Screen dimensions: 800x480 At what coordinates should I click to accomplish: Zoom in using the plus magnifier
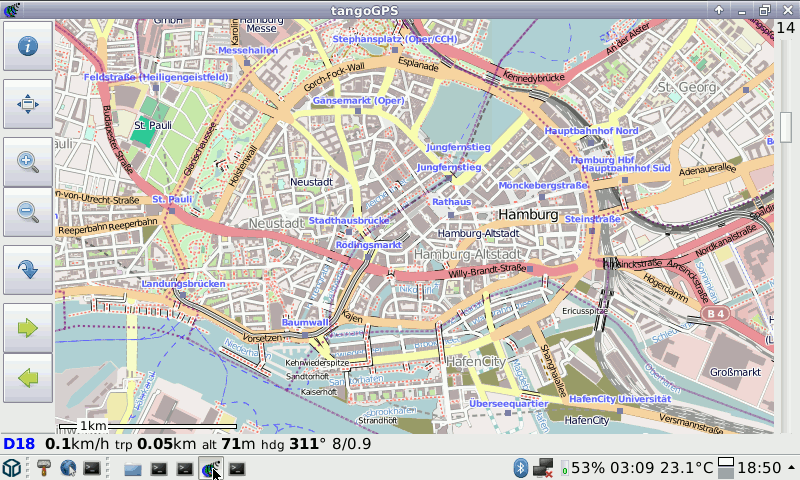[27, 161]
